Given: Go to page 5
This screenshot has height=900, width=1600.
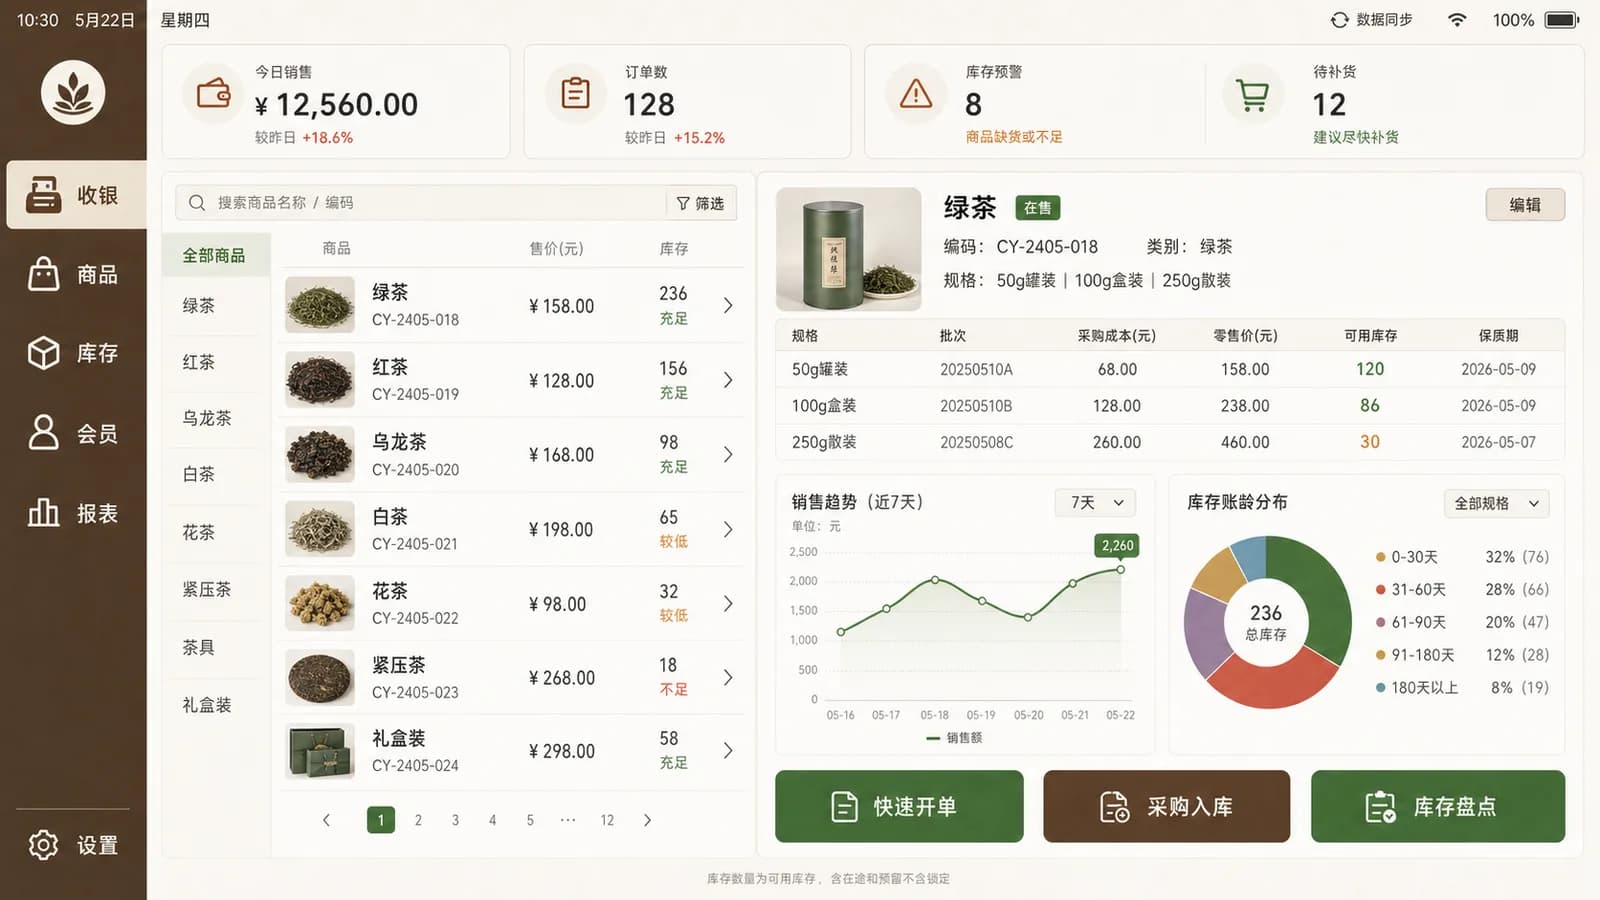Looking at the screenshot, I should coord(530,820).
